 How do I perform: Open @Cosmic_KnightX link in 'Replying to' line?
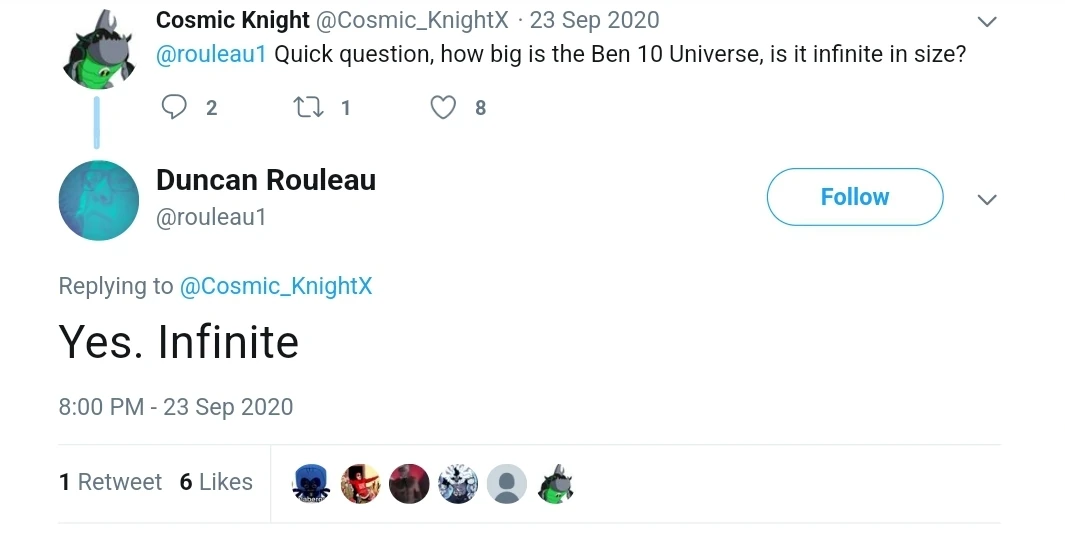pos(275,286)
